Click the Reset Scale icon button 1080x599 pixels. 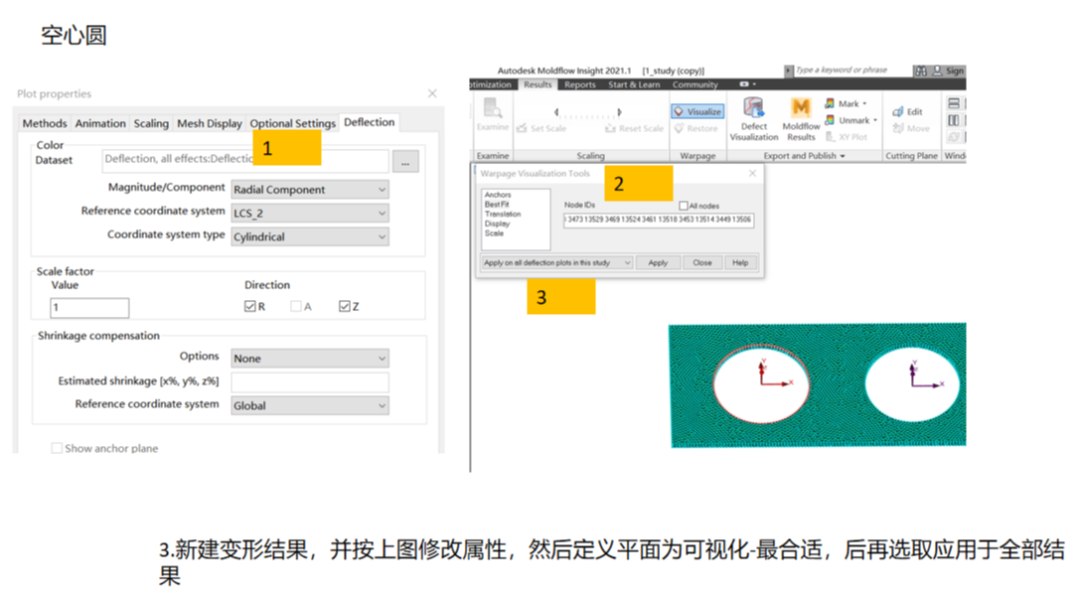tap(610, 128)
